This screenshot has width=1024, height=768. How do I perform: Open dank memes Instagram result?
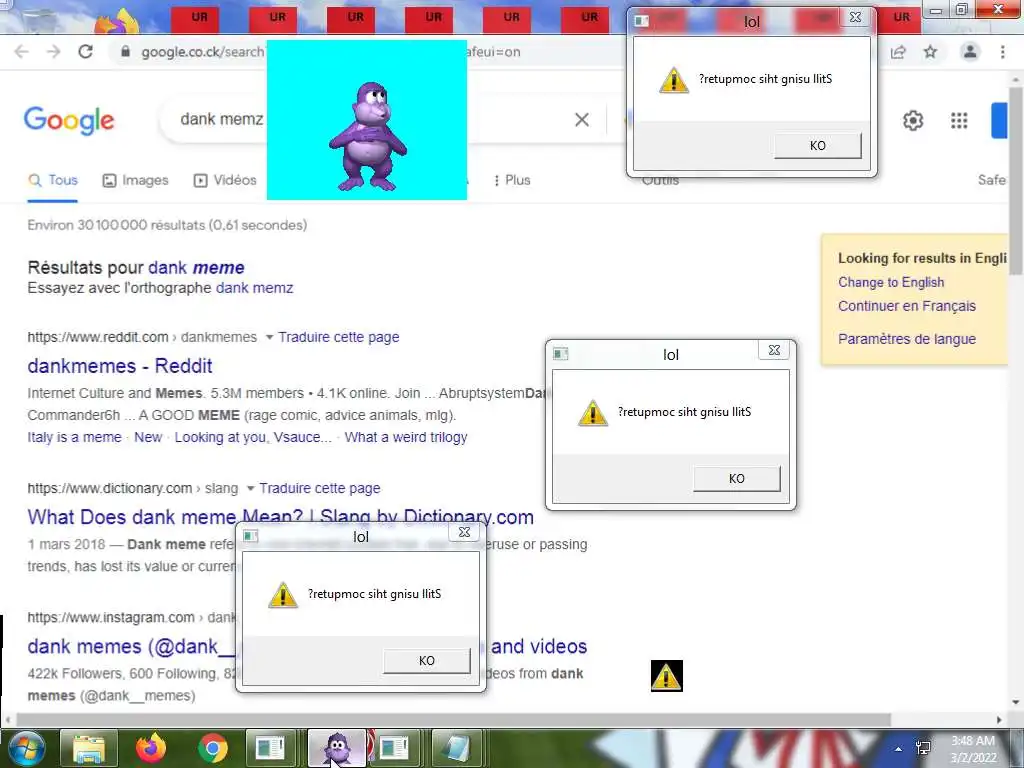131,646
